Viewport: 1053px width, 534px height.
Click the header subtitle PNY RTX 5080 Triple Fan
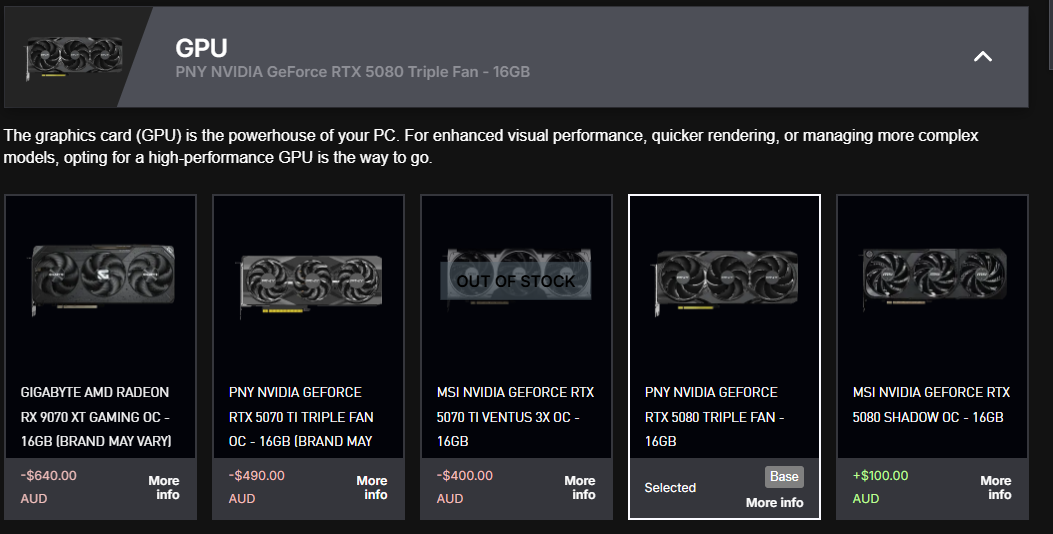353,72
